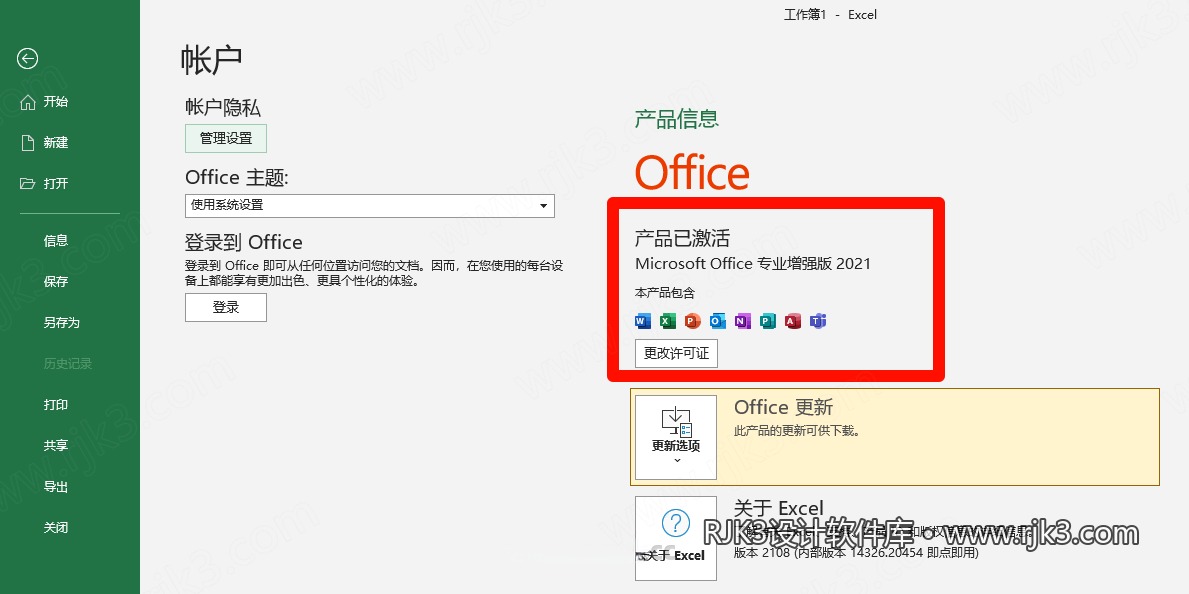The width and height of the screenshot is (1189, 594).
Task: Click the 登录到 Office heading
Action: pos(243,242)
